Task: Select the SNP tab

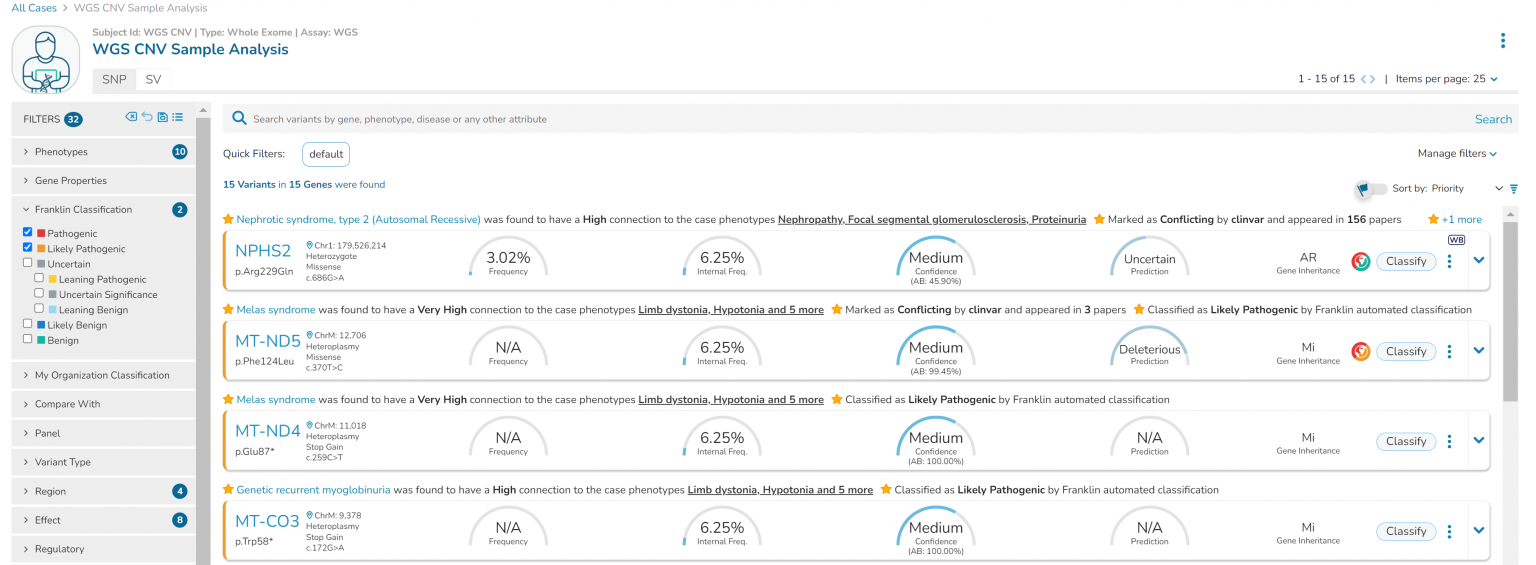Action: point(114,79)
